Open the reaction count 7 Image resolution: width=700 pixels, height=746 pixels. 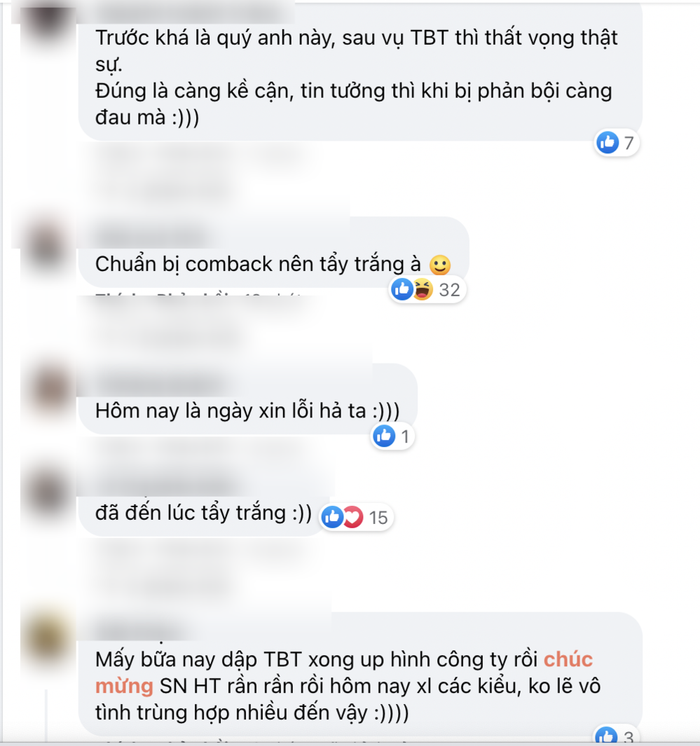pyautogui.click(x=629, y=143)
